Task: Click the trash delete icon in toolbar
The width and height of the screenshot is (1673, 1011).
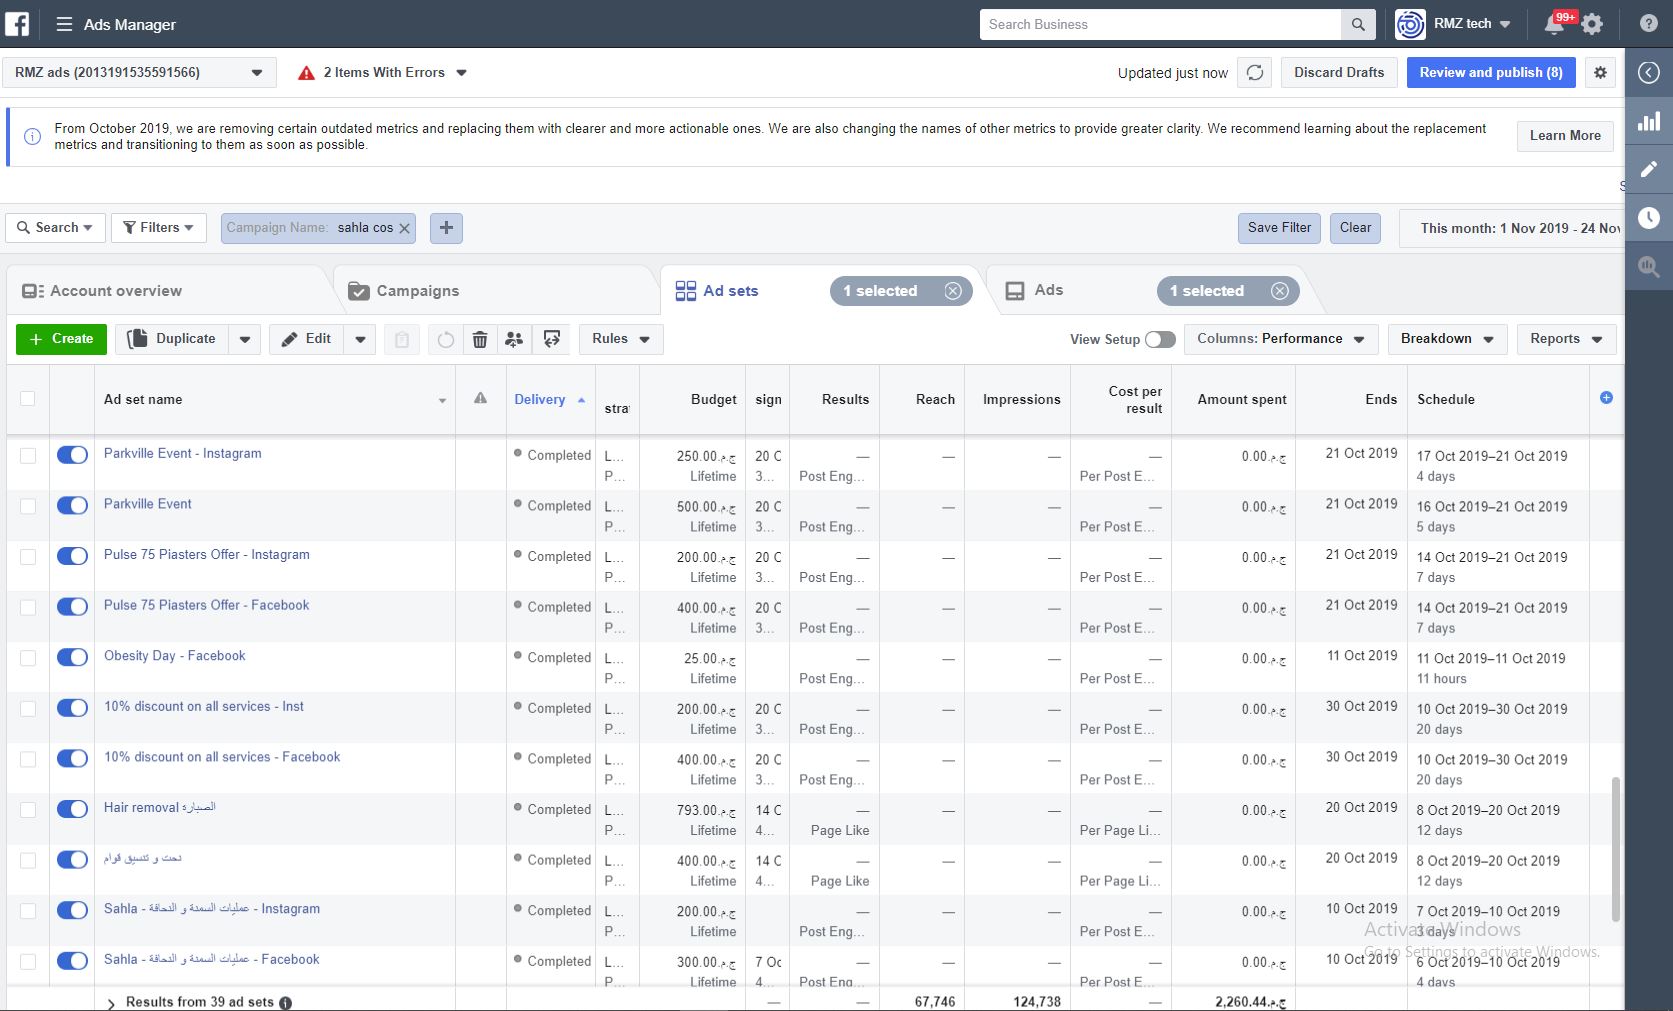Action: [x=480, y=339]
